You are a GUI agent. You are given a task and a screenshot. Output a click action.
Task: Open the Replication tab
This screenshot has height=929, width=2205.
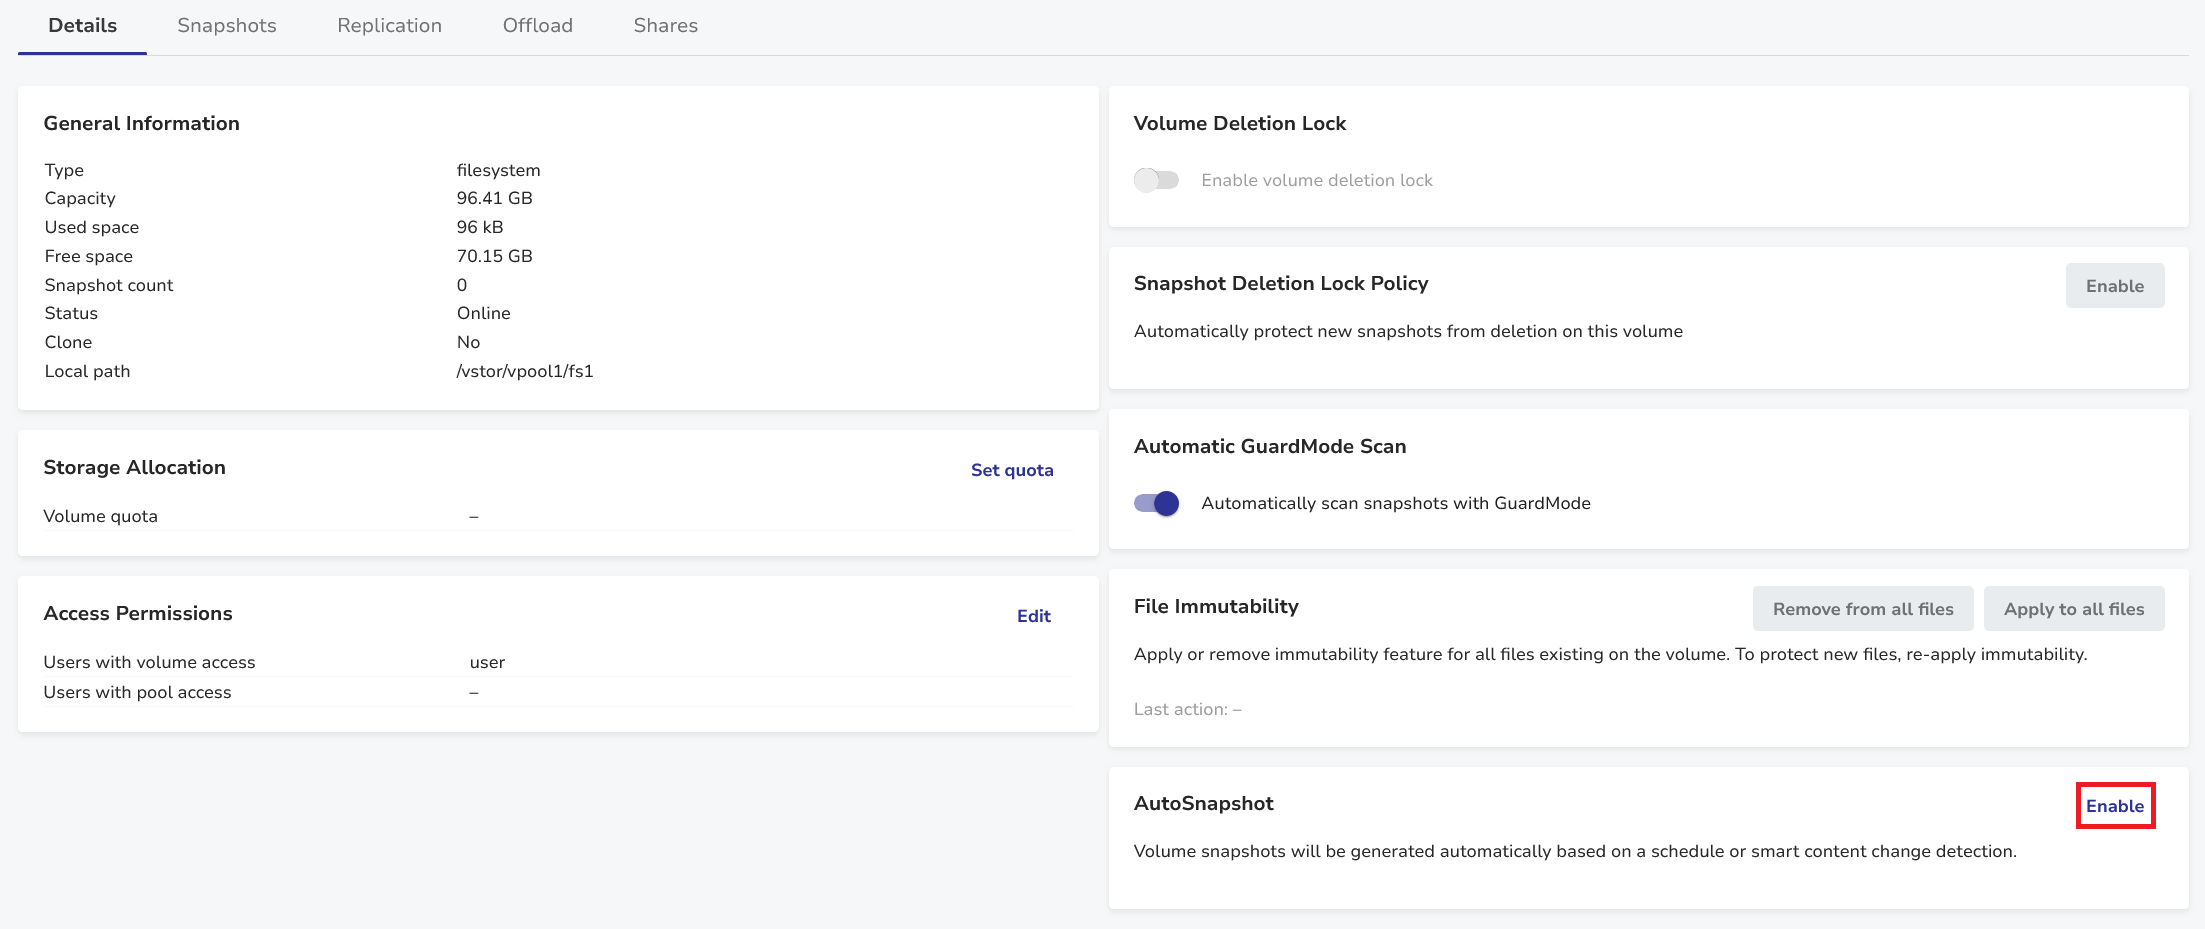point(389,26)
